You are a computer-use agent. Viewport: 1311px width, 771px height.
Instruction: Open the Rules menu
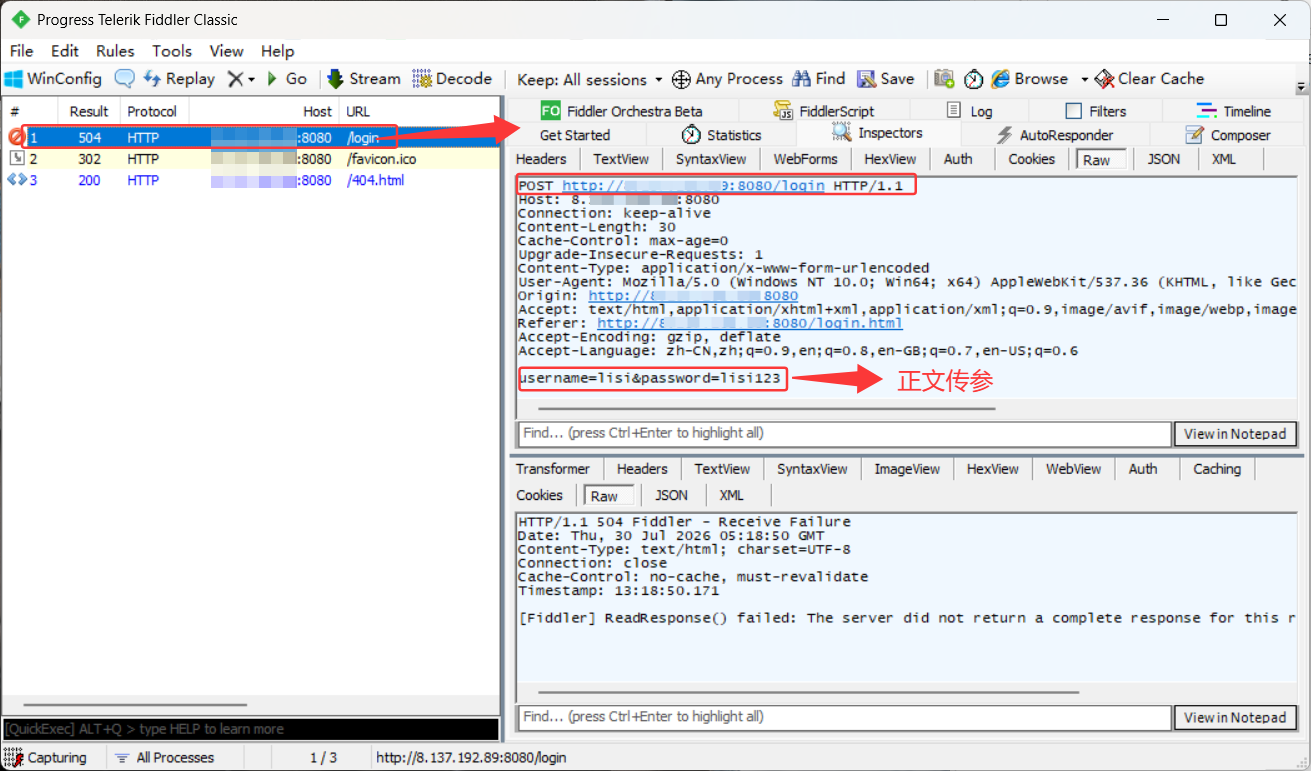[115, 51]
